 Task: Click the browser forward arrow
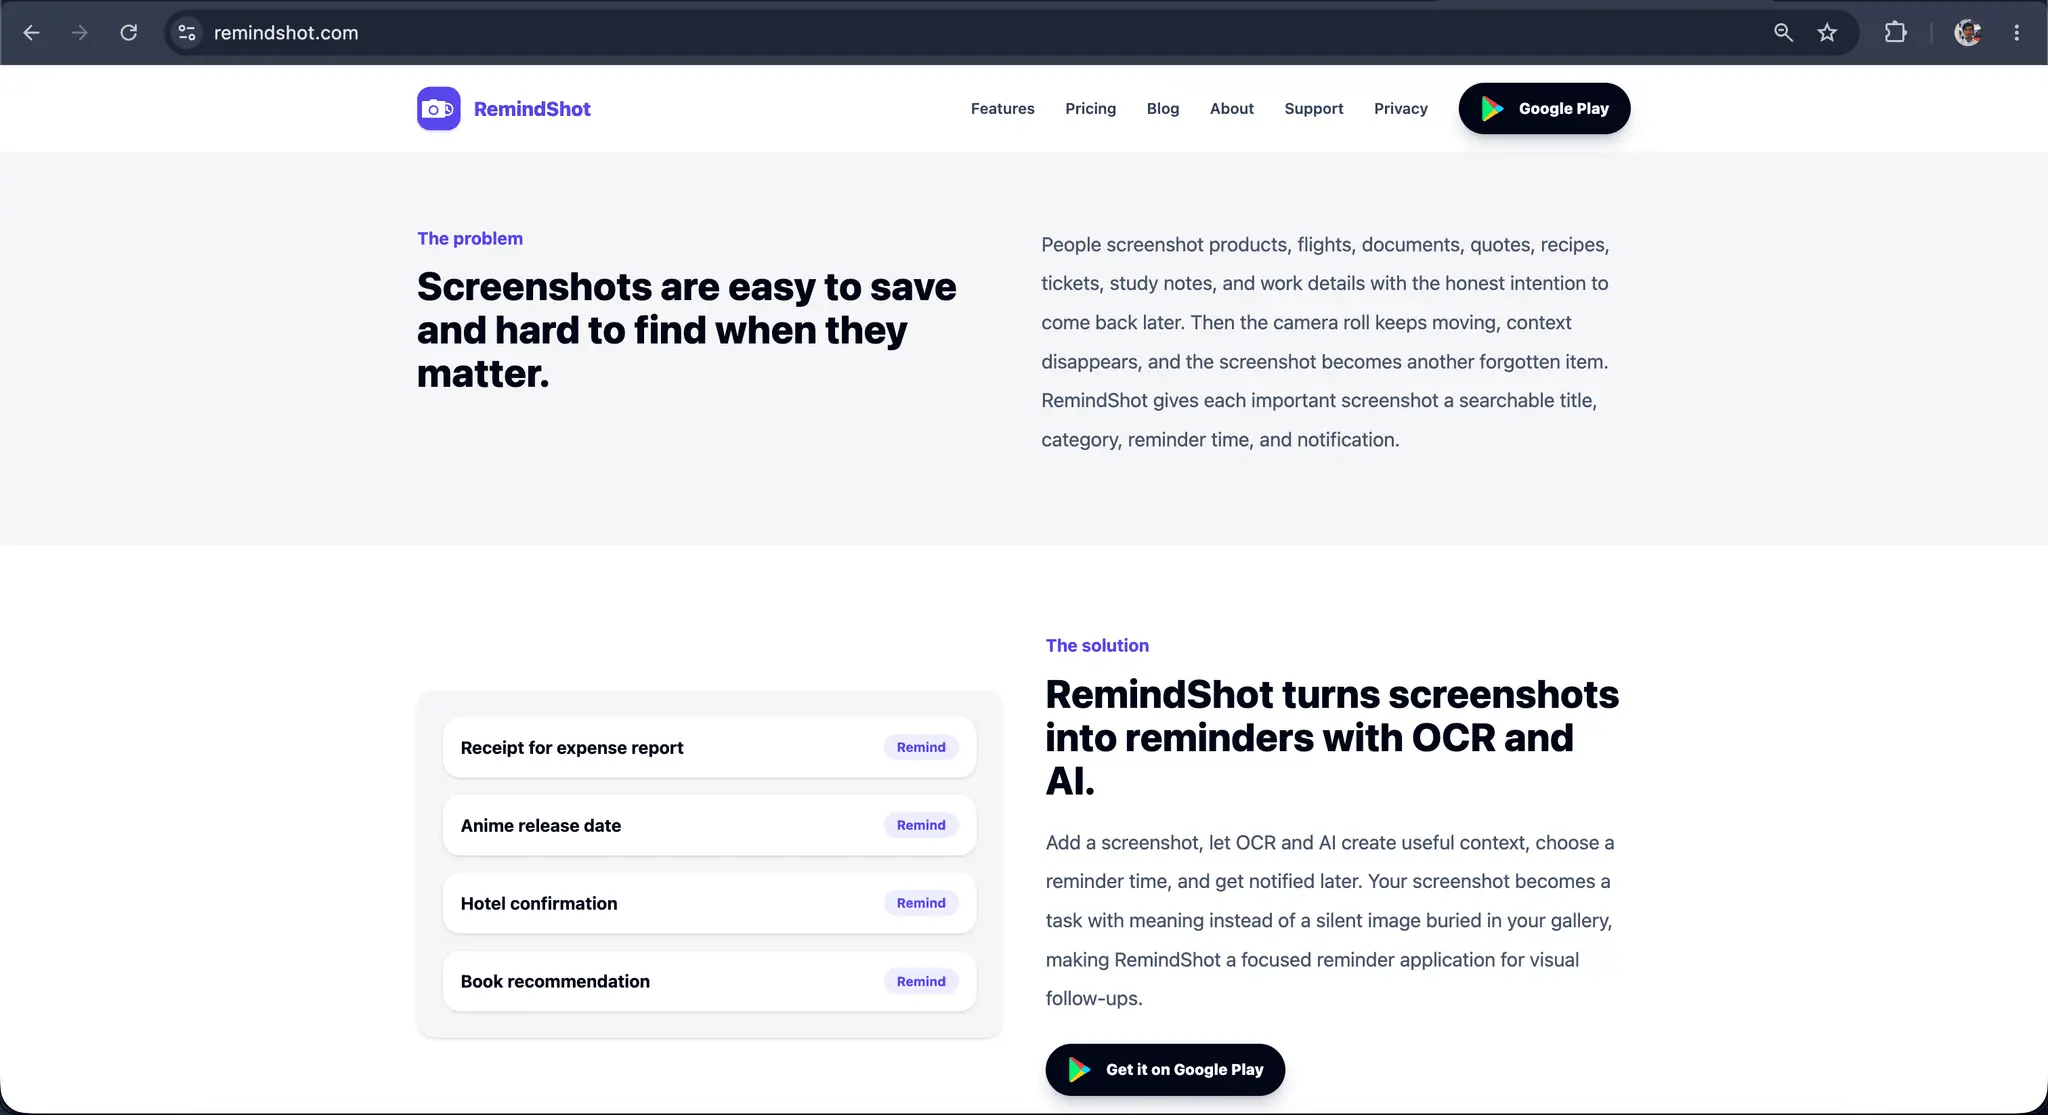click(x=80, y=33)
